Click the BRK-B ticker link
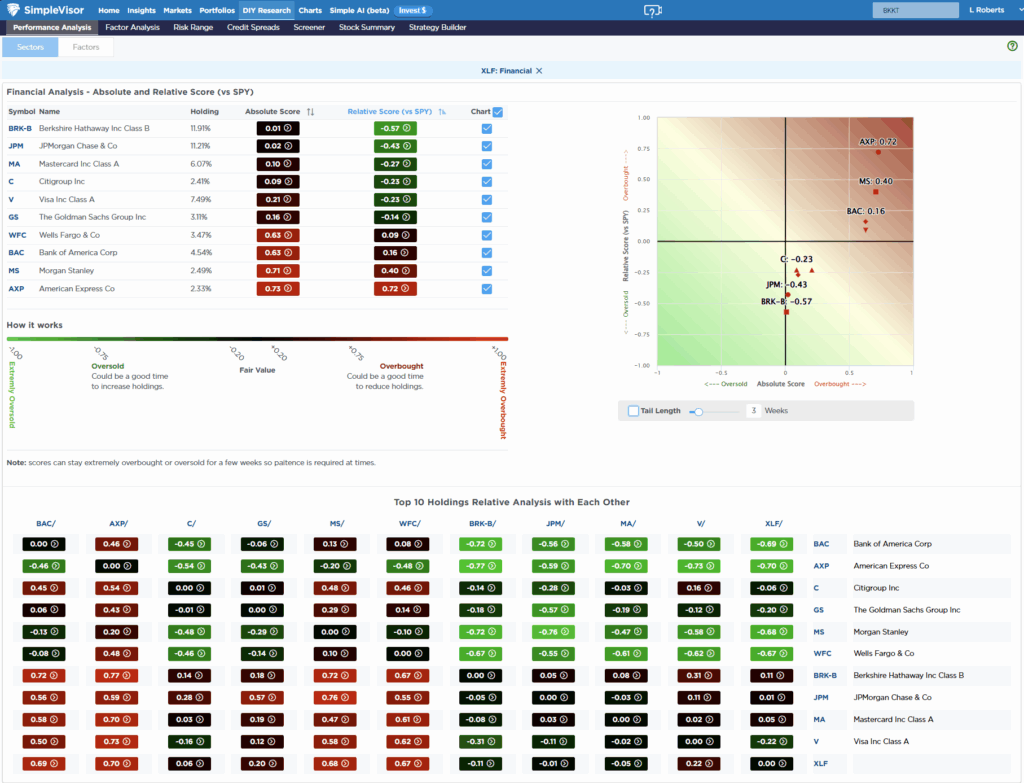Screen dimensions: 1024x783 (x=19, y=128)
